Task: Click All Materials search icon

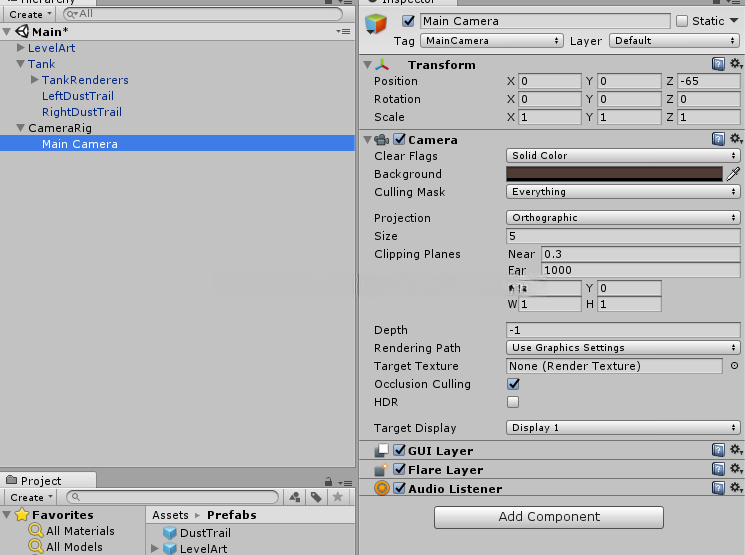Action: [x=36, y=530]
